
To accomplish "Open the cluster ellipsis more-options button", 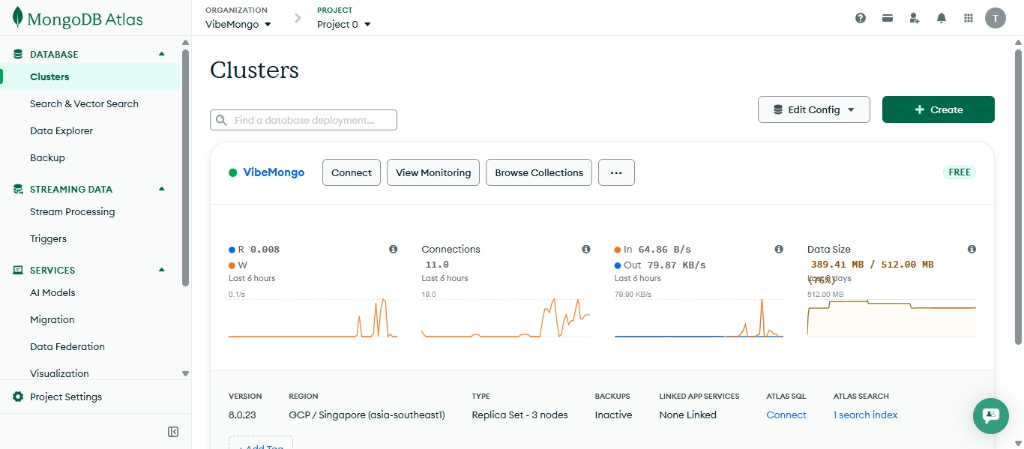I will (616, 173).
